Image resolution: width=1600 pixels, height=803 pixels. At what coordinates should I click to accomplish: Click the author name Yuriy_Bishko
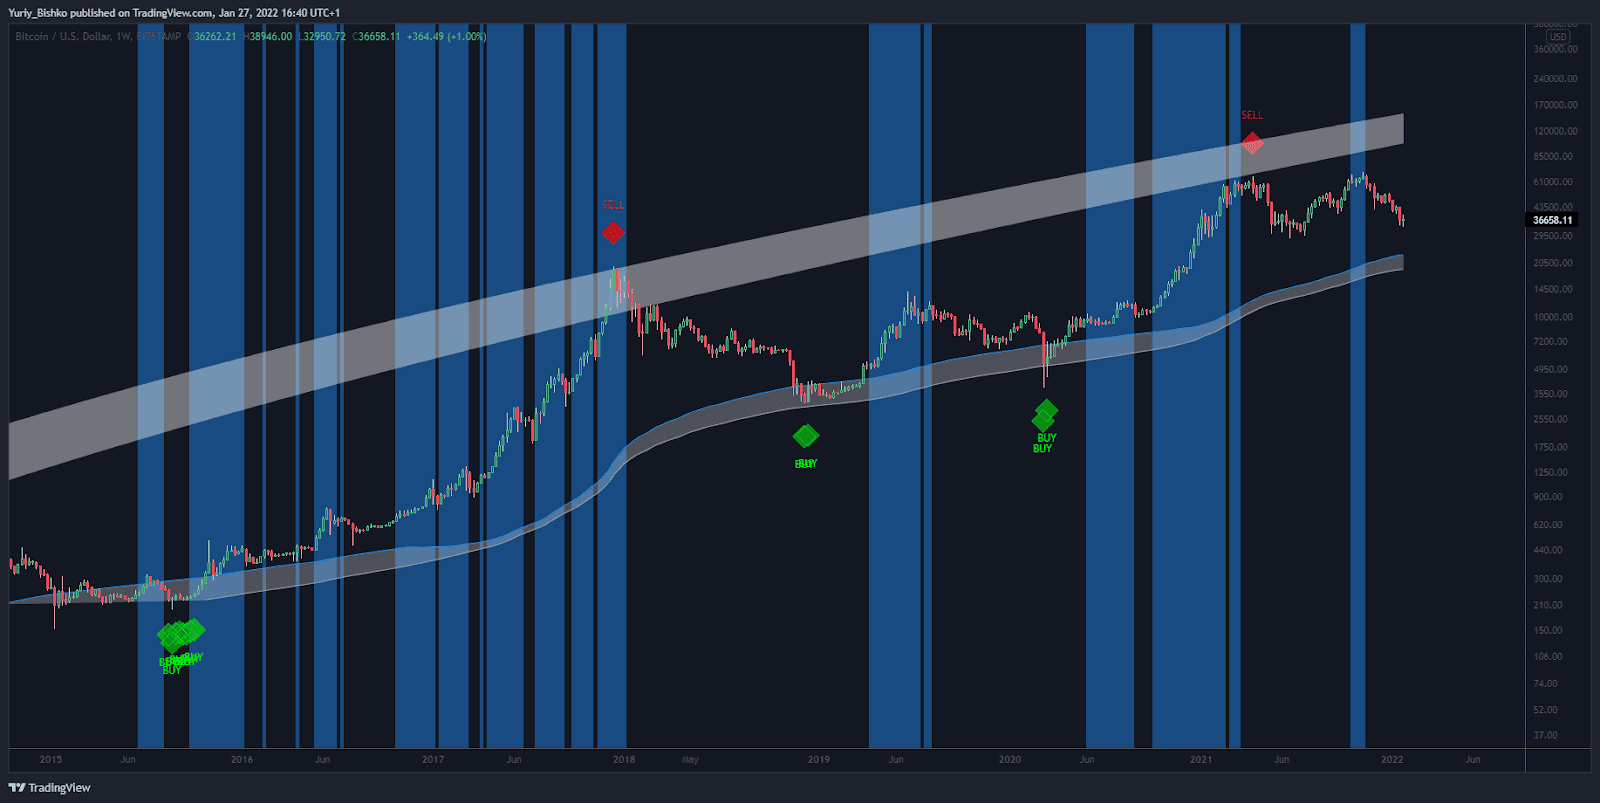(38, 13)
